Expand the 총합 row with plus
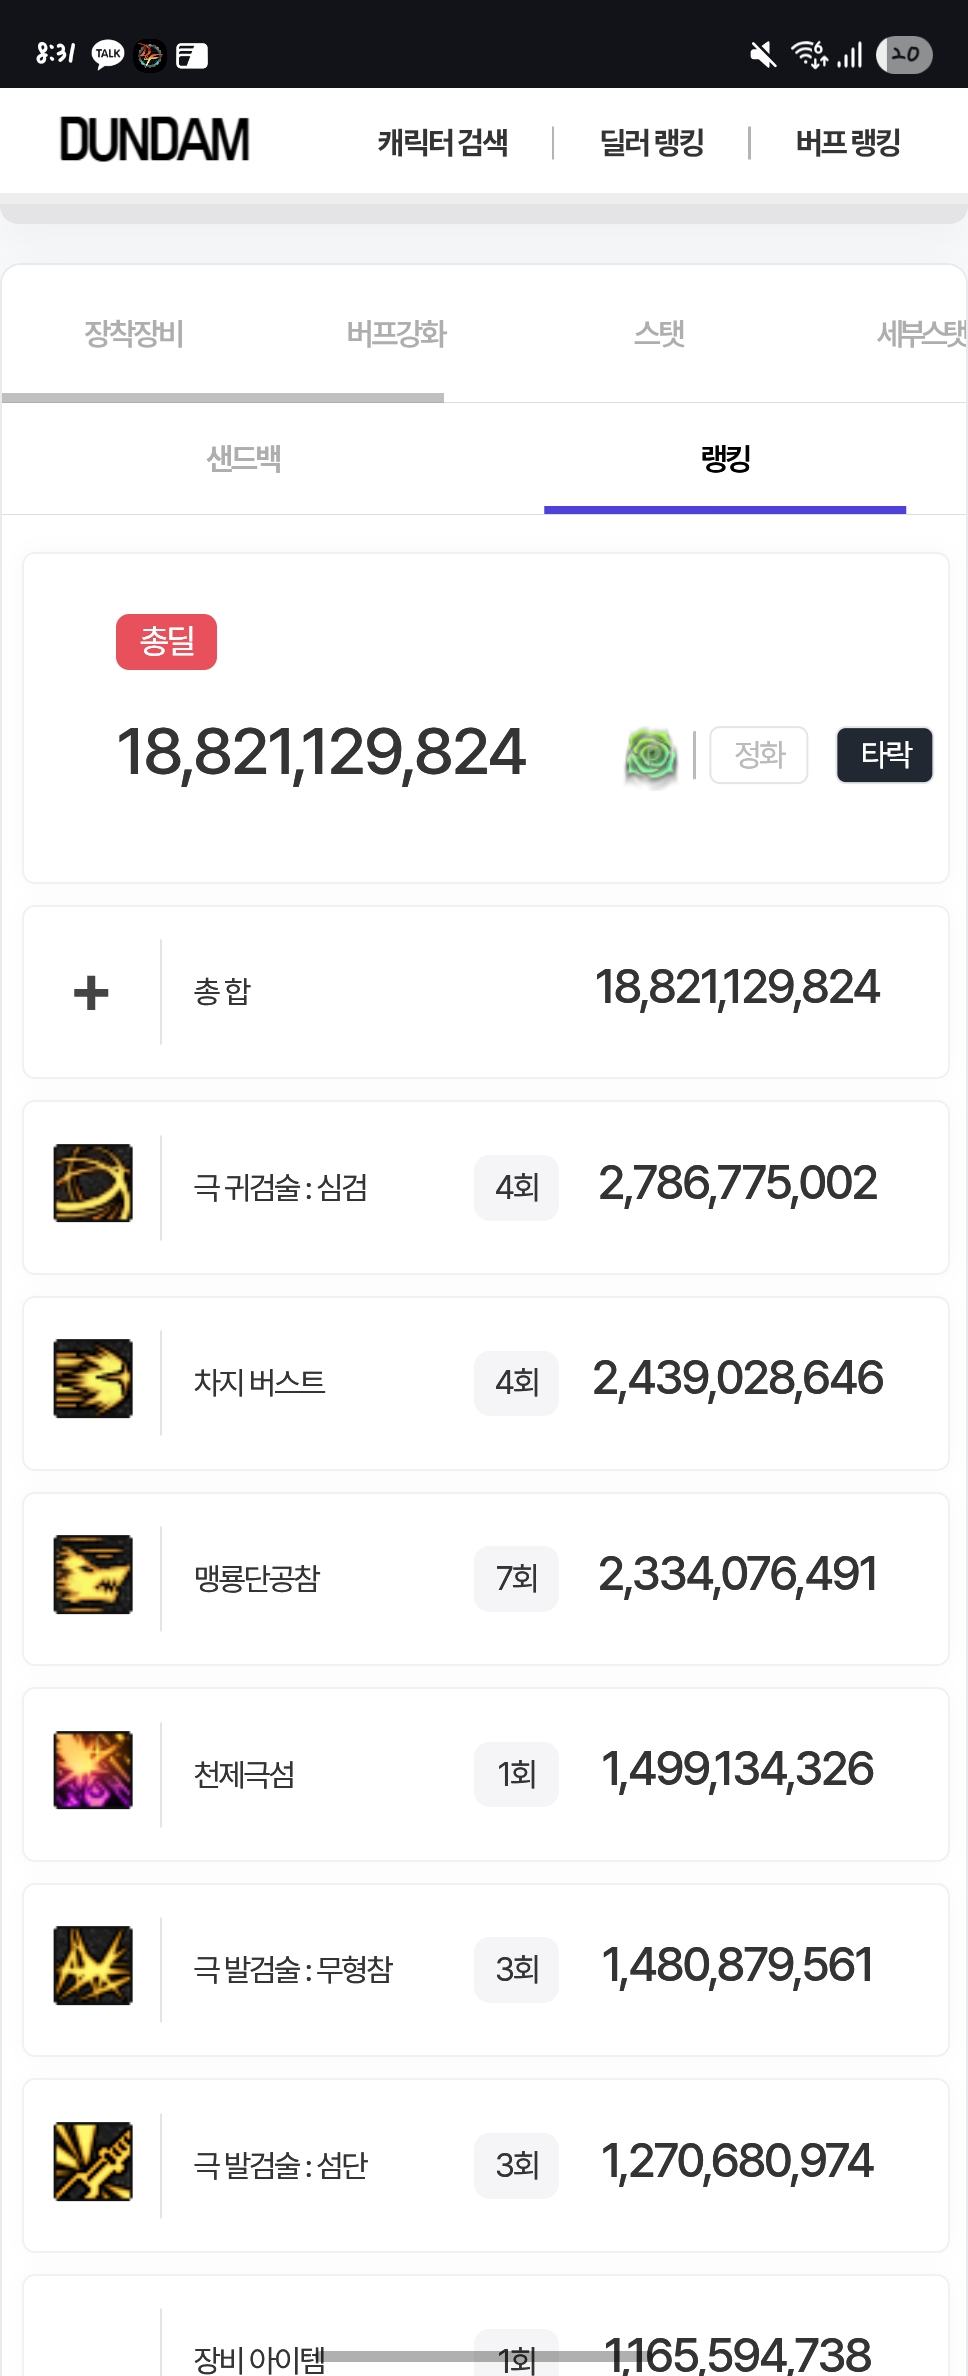The height and width of the screenshot is (2376, 968). click(x=91, y=992)
